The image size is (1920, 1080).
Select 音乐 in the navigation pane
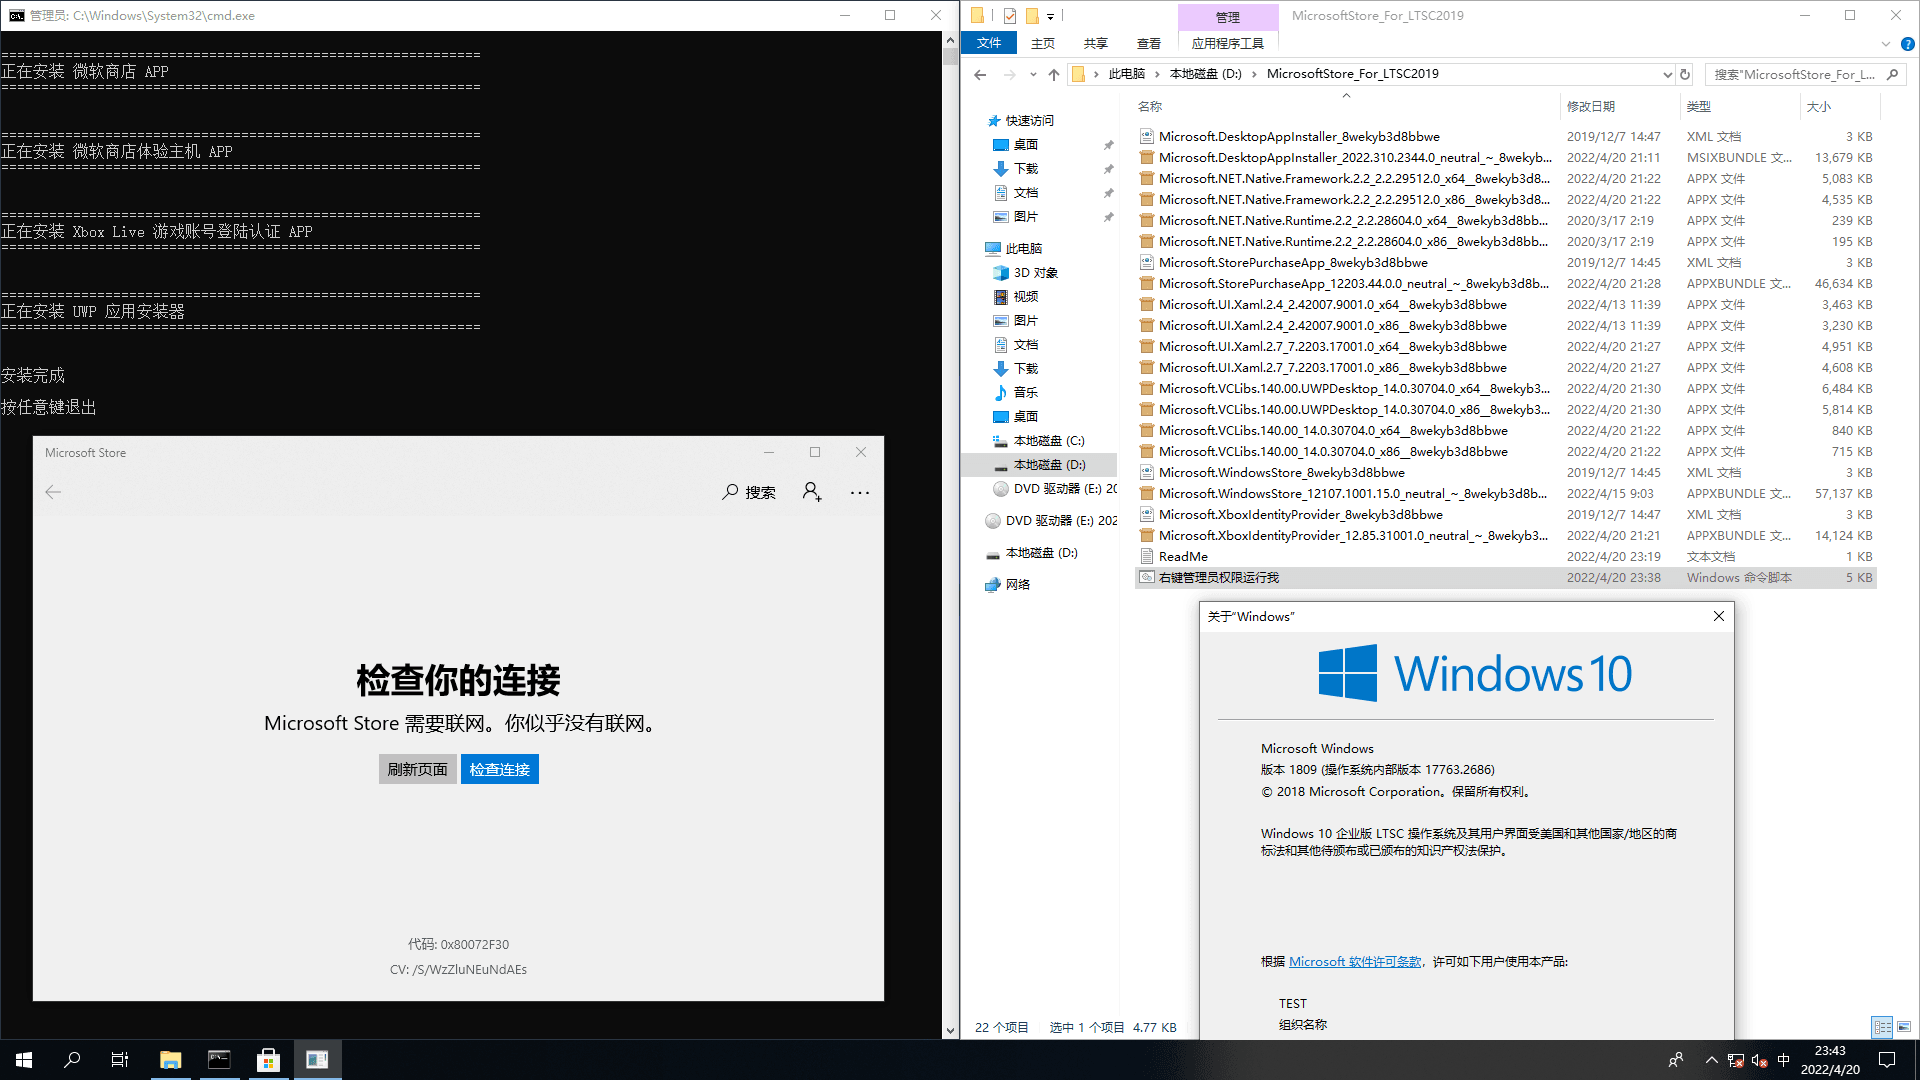pos(1026,392)
